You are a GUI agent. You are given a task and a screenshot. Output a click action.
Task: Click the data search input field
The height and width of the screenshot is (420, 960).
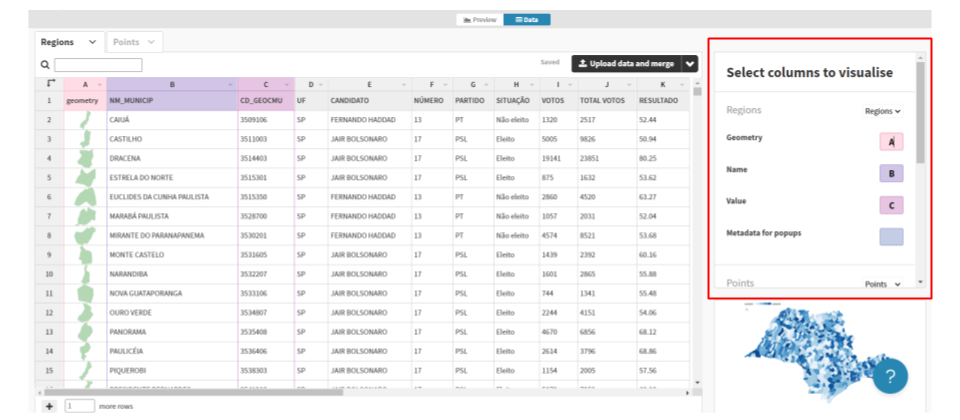[98, 65]
